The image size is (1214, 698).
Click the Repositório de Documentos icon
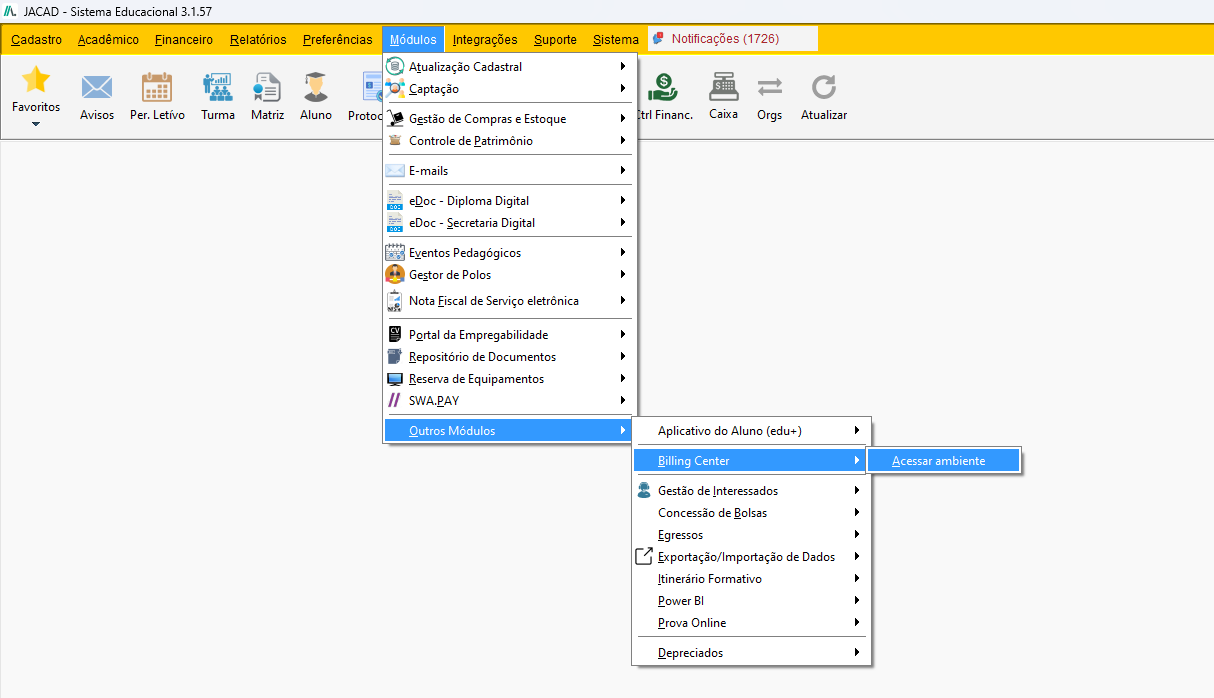coord(394,357)
